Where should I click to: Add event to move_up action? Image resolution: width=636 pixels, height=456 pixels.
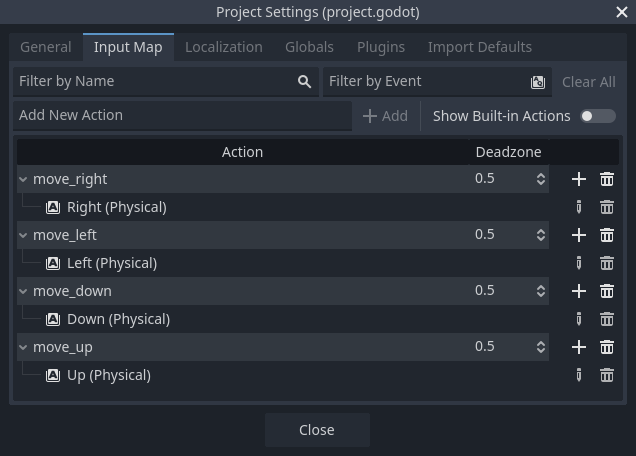pos(578,347)
